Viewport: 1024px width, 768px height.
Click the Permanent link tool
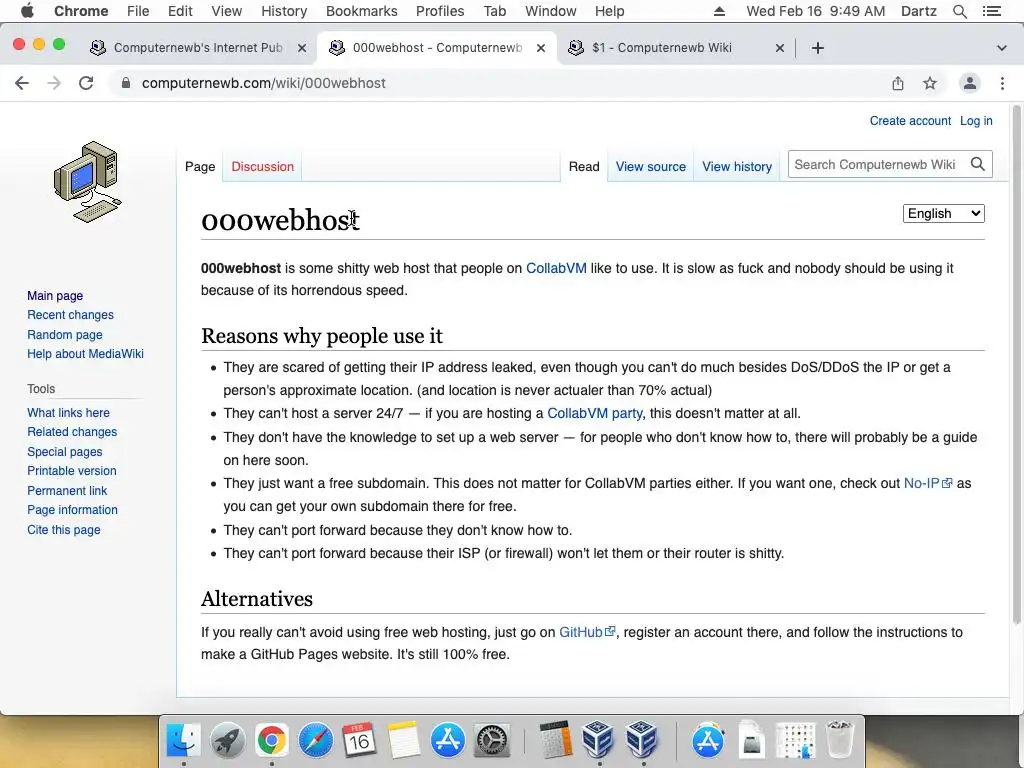[x=67, y=490]
